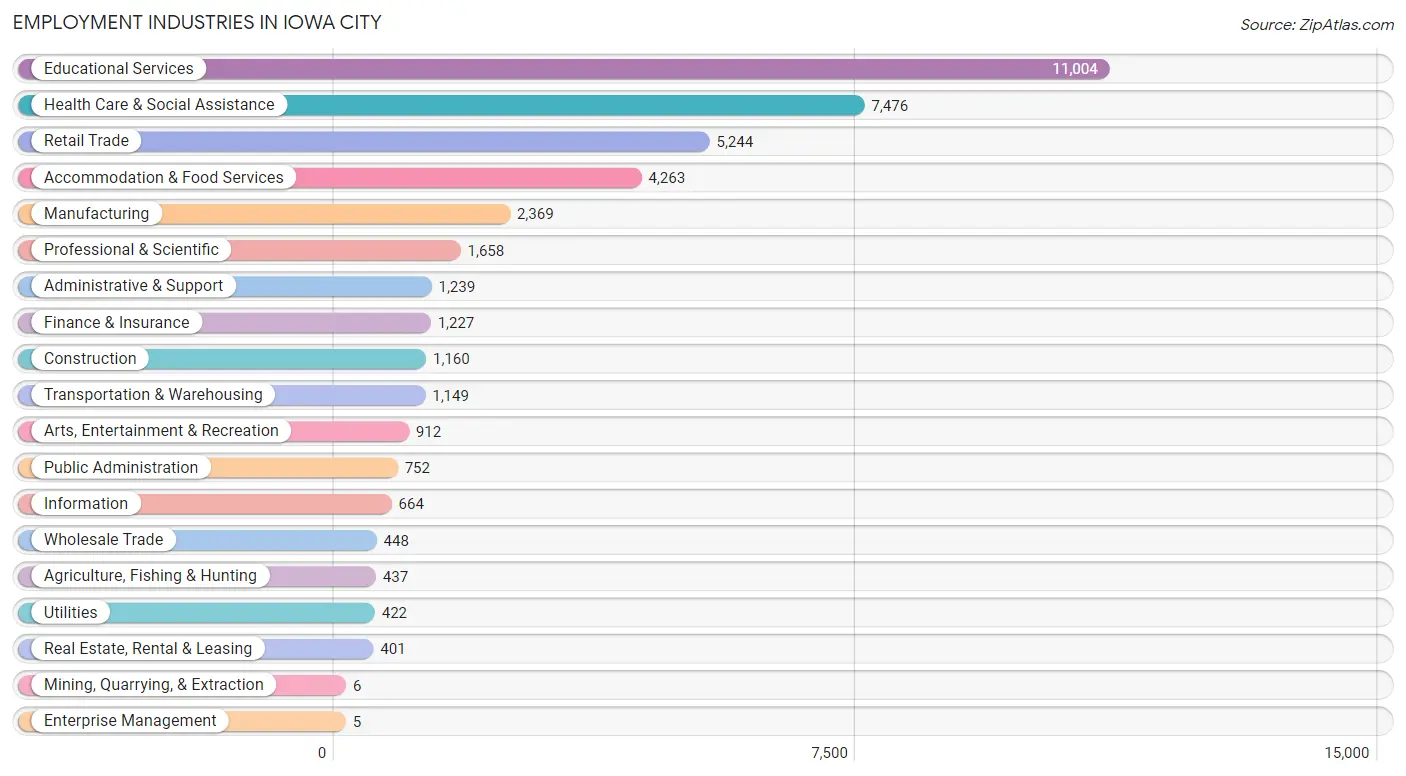Screen dimensions: 1406x776
Task: Select the 5,244 Retail Trade value
Action: (x=735, y=142)
